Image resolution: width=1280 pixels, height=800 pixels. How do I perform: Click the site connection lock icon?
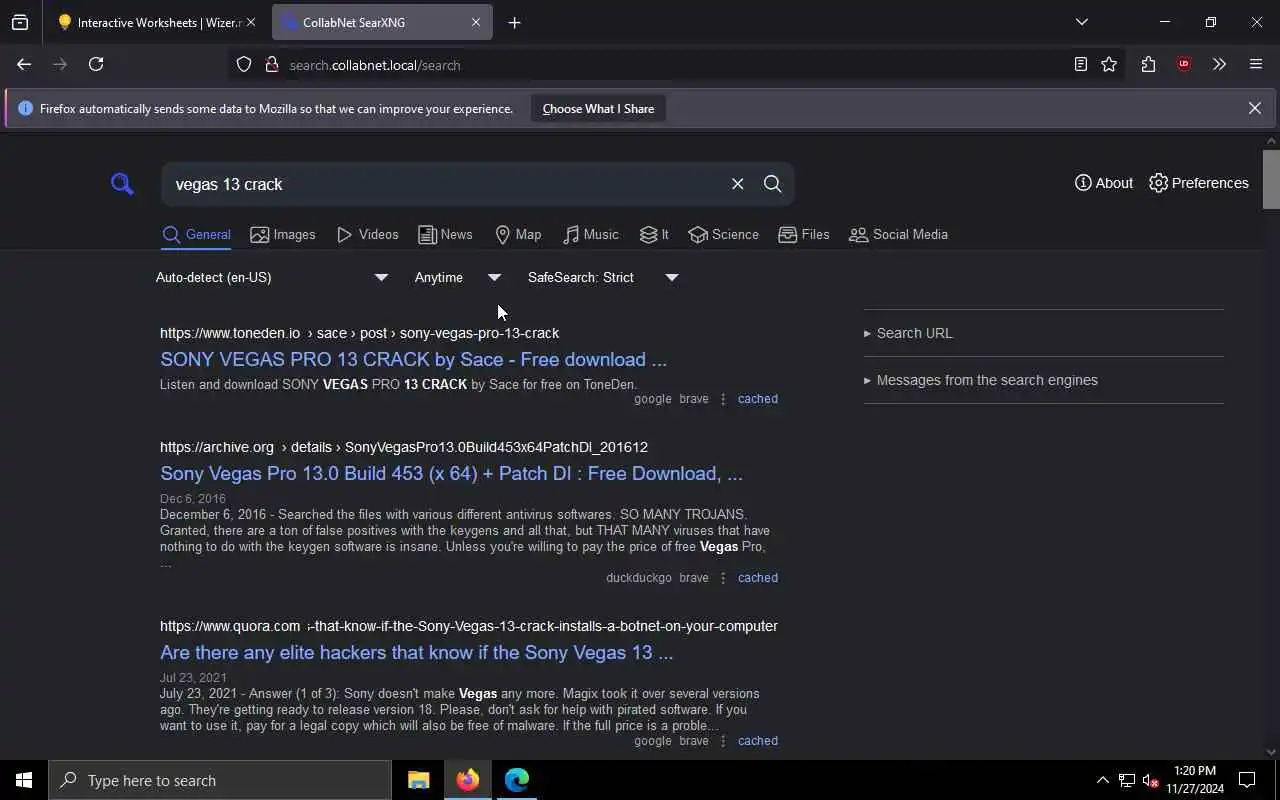click(271, 65)
